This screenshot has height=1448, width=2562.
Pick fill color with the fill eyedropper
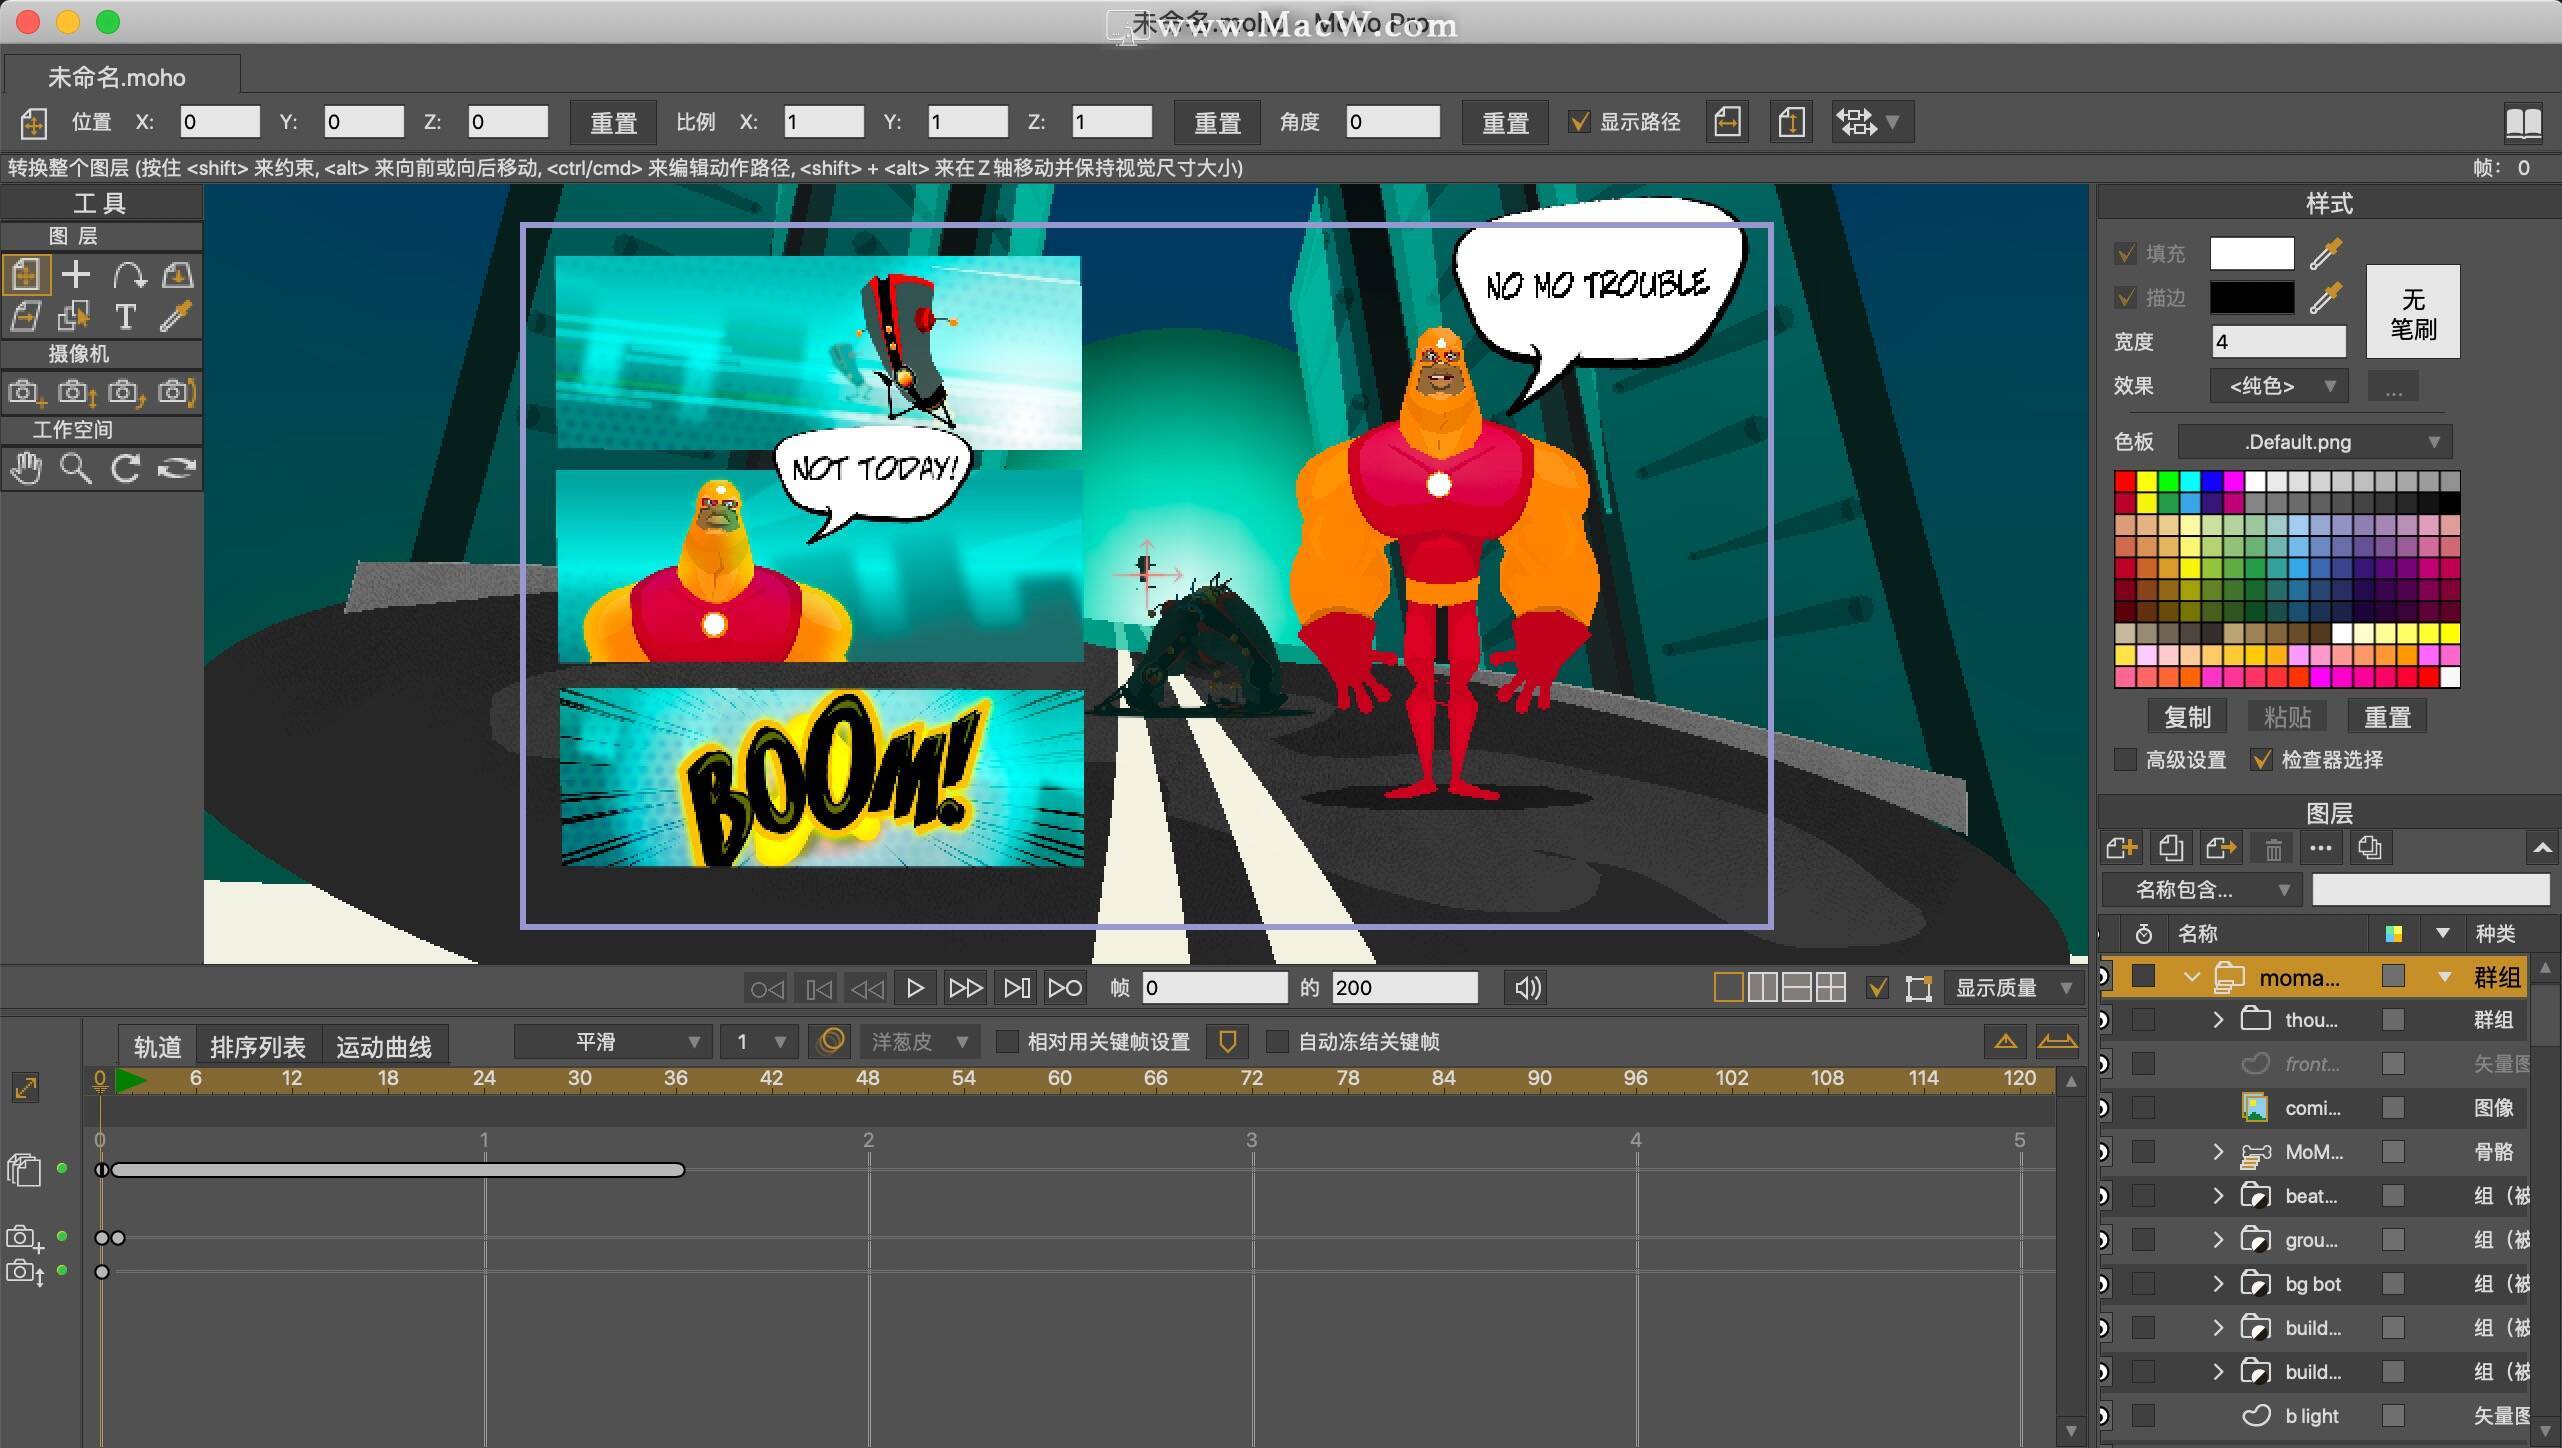[2326, 254]
